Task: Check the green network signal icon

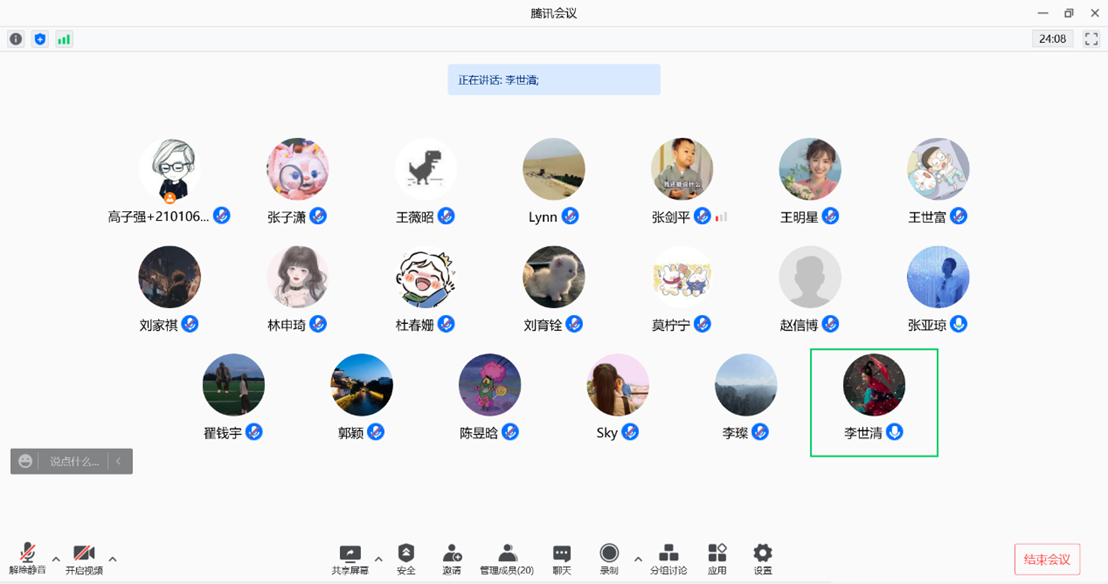Action: pos(64,39)
